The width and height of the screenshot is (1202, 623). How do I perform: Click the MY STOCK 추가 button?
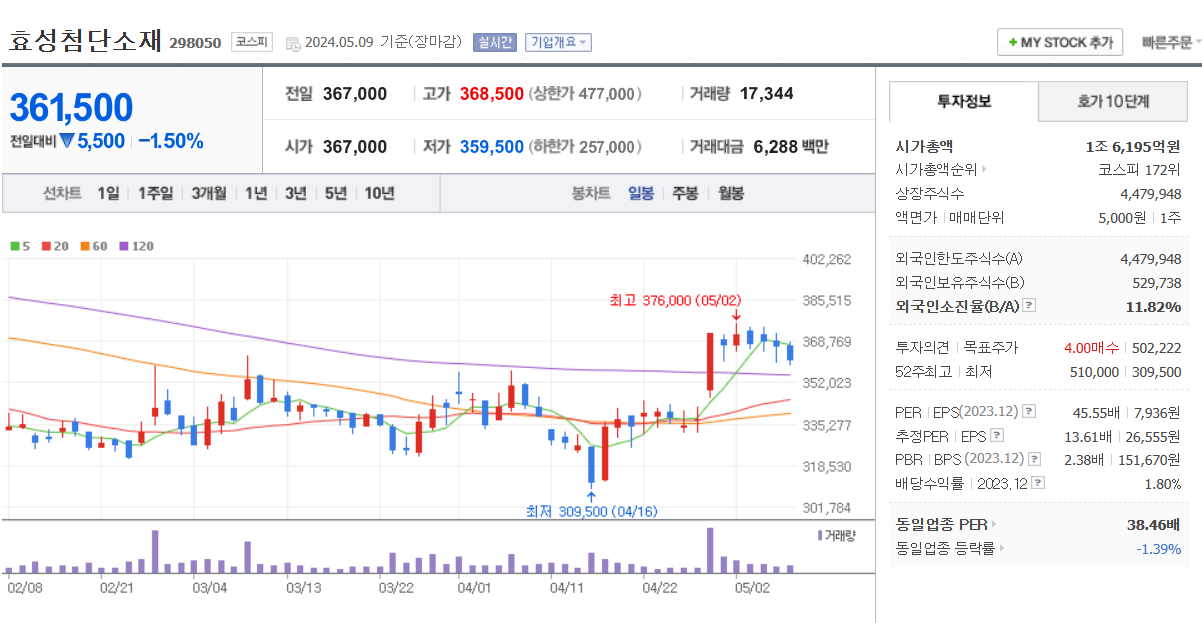1060,42
